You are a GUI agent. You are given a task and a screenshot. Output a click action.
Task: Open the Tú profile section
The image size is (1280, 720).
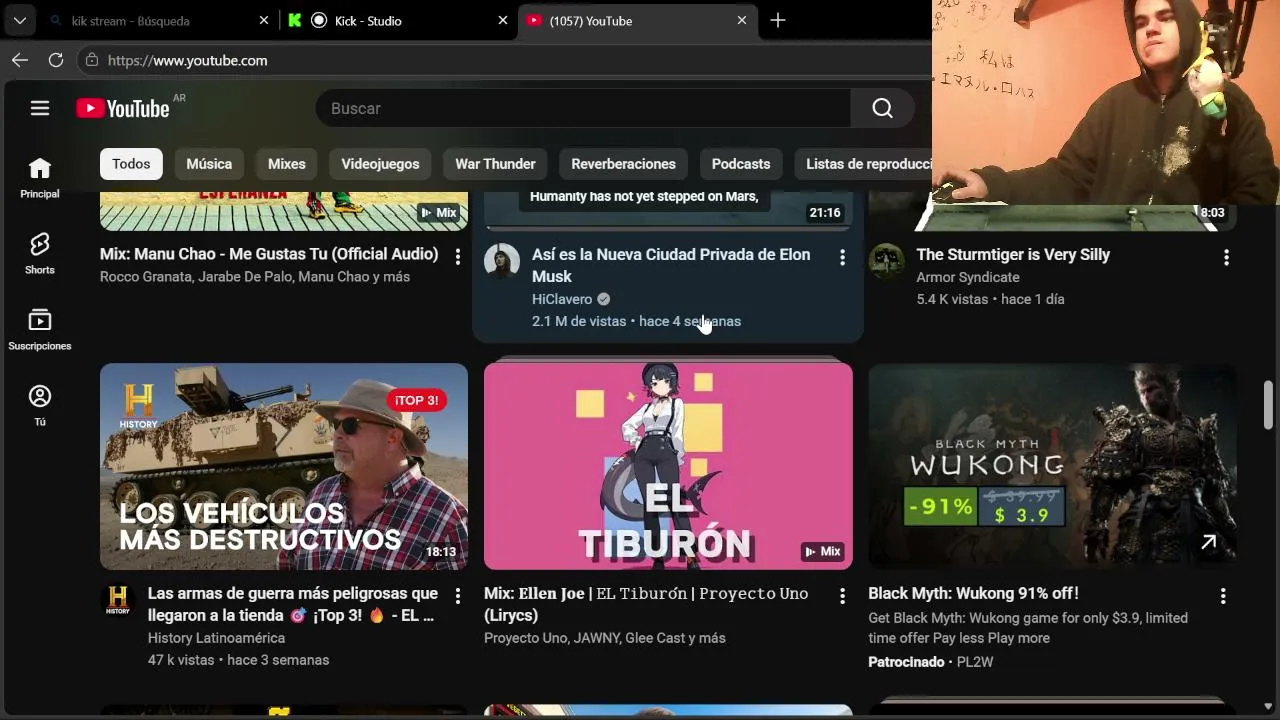pos(40,405)
